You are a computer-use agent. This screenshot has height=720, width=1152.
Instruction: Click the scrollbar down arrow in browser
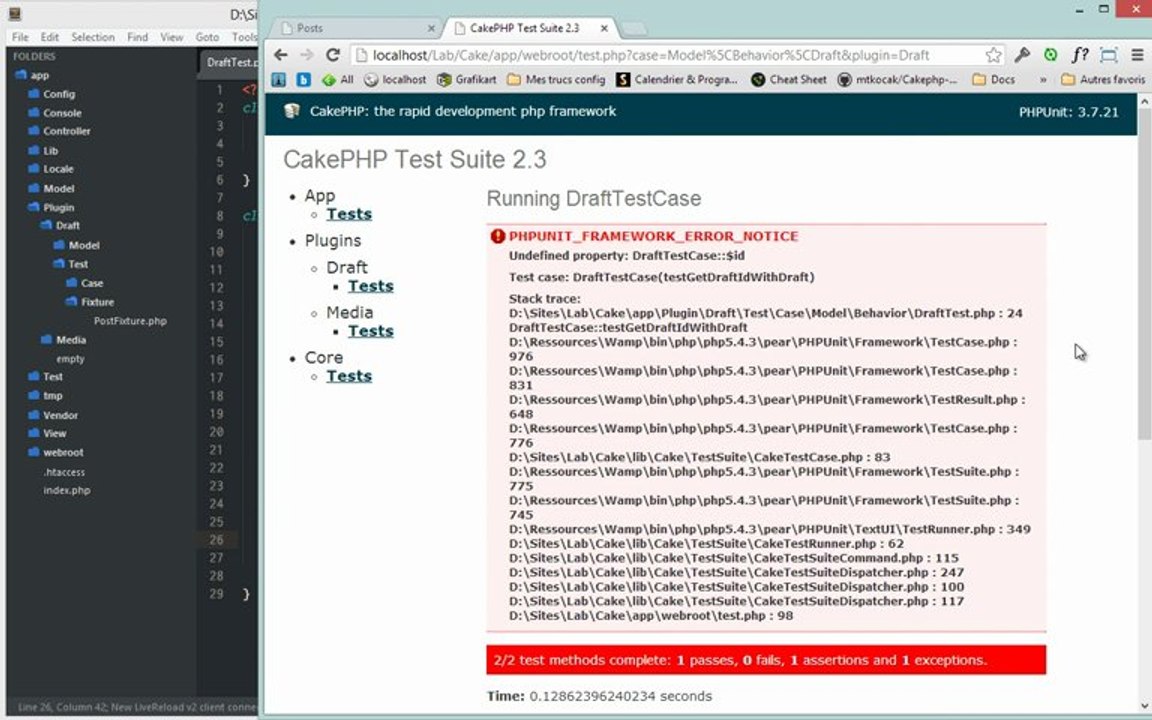pos(1144,705)
